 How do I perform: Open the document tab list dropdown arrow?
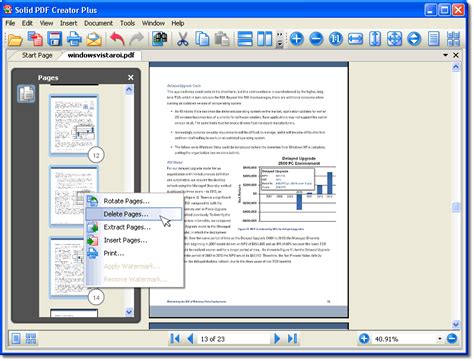(445, 55)
